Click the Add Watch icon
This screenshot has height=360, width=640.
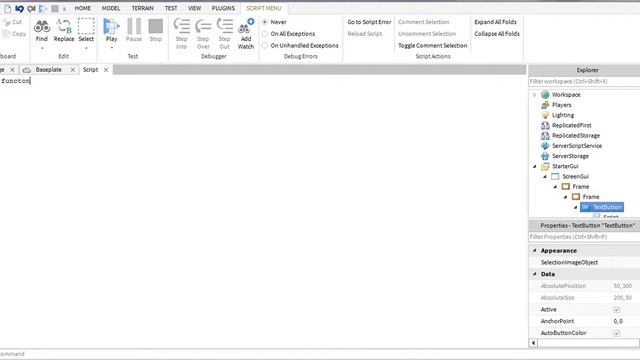pos(246,33)
